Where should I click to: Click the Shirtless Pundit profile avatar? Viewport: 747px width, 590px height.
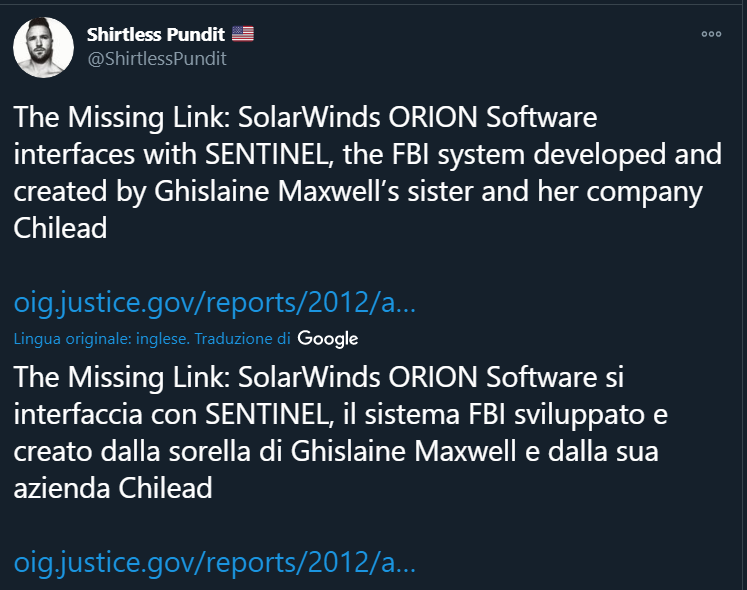coord(43,47)
